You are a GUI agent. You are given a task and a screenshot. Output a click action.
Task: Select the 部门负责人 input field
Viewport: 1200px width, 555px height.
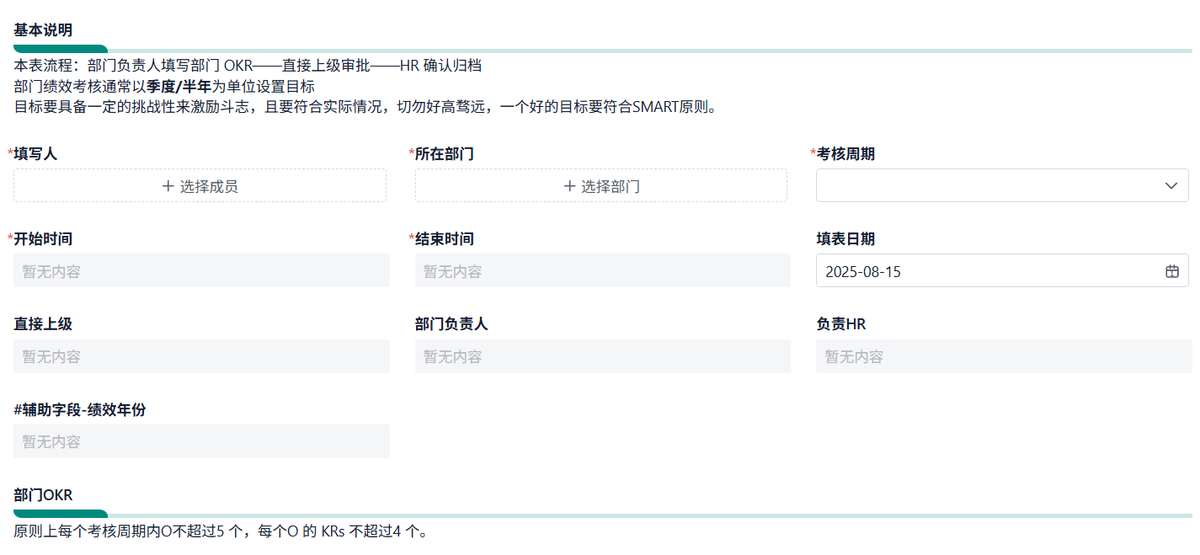(602, 357)
